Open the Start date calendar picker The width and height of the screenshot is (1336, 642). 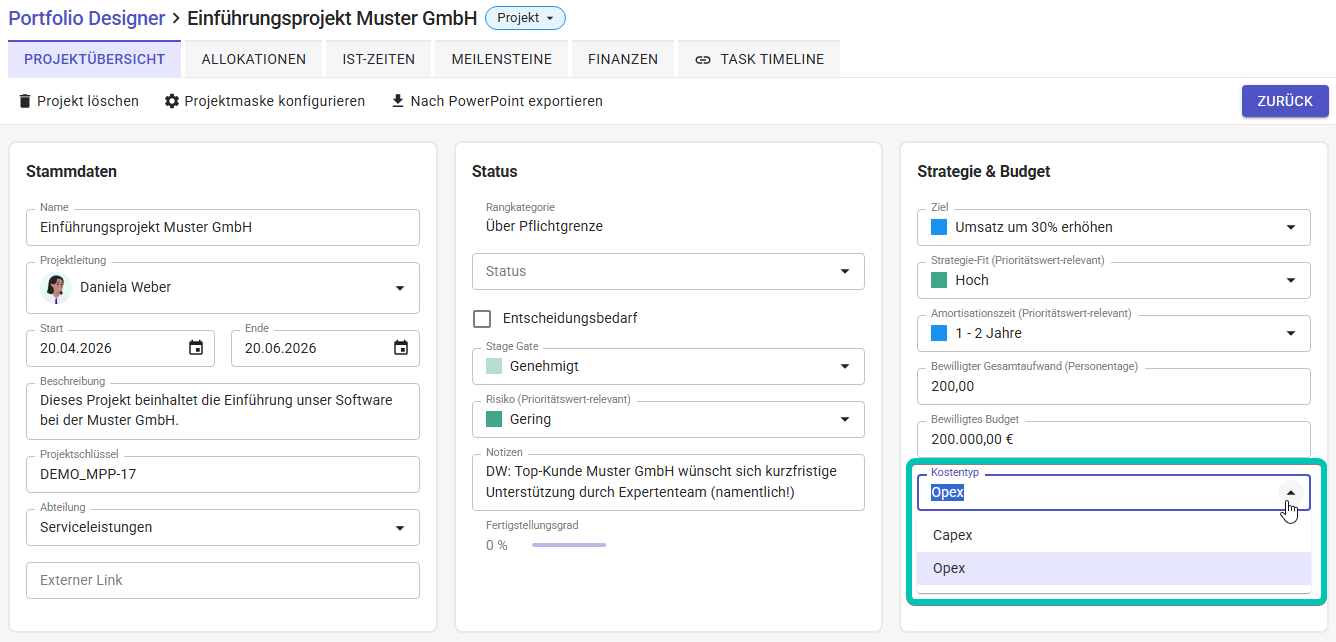point(196,348)
